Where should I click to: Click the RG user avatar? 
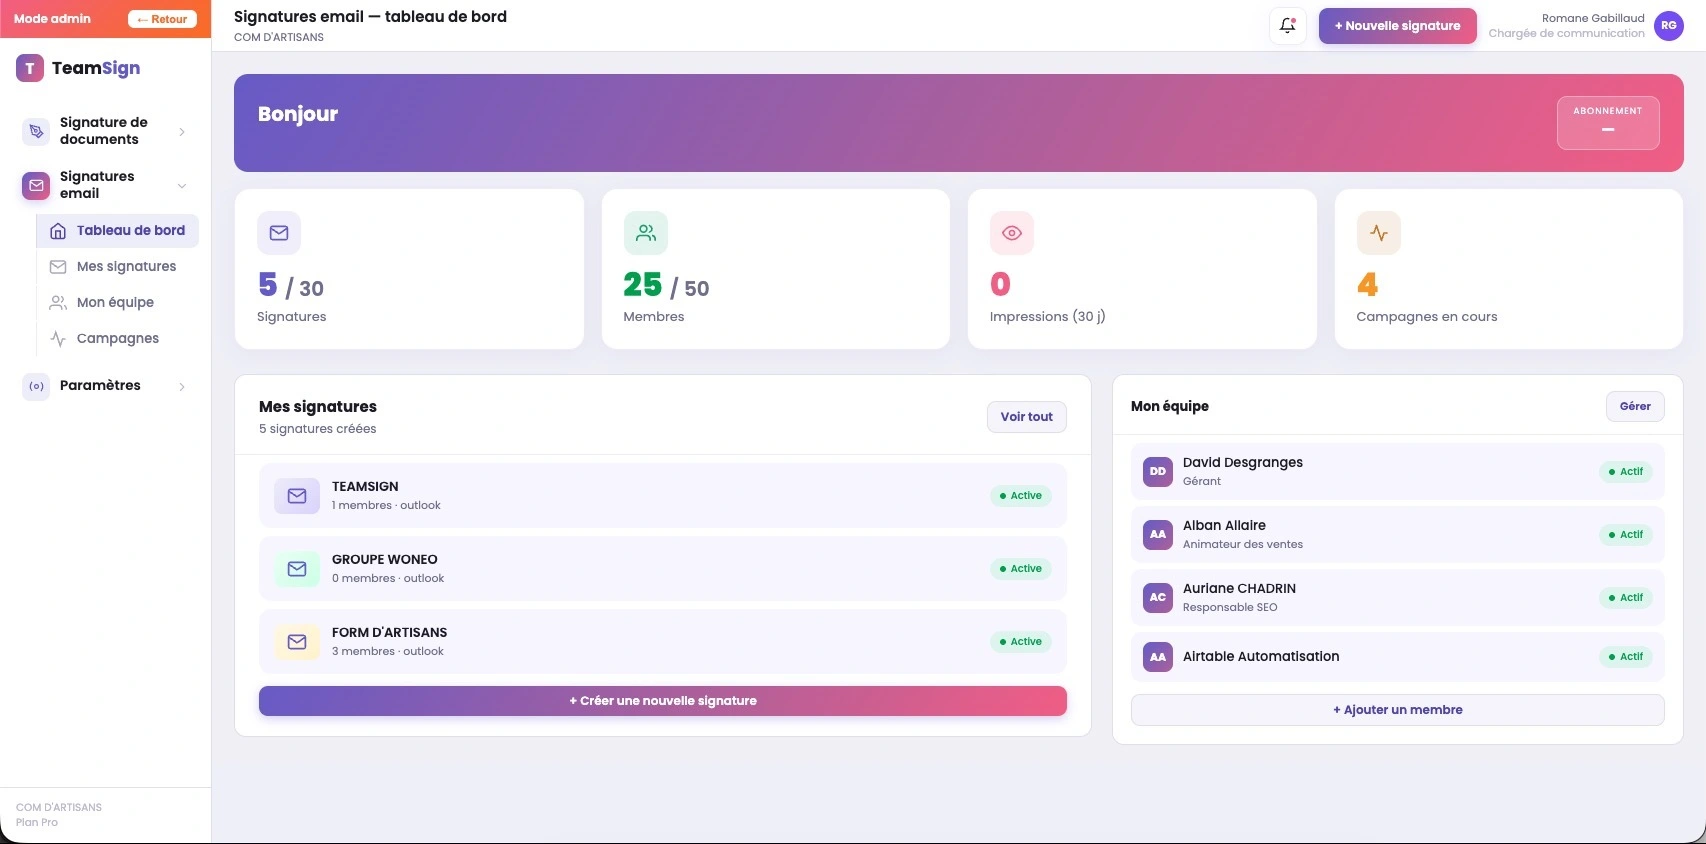(1669, 26)
